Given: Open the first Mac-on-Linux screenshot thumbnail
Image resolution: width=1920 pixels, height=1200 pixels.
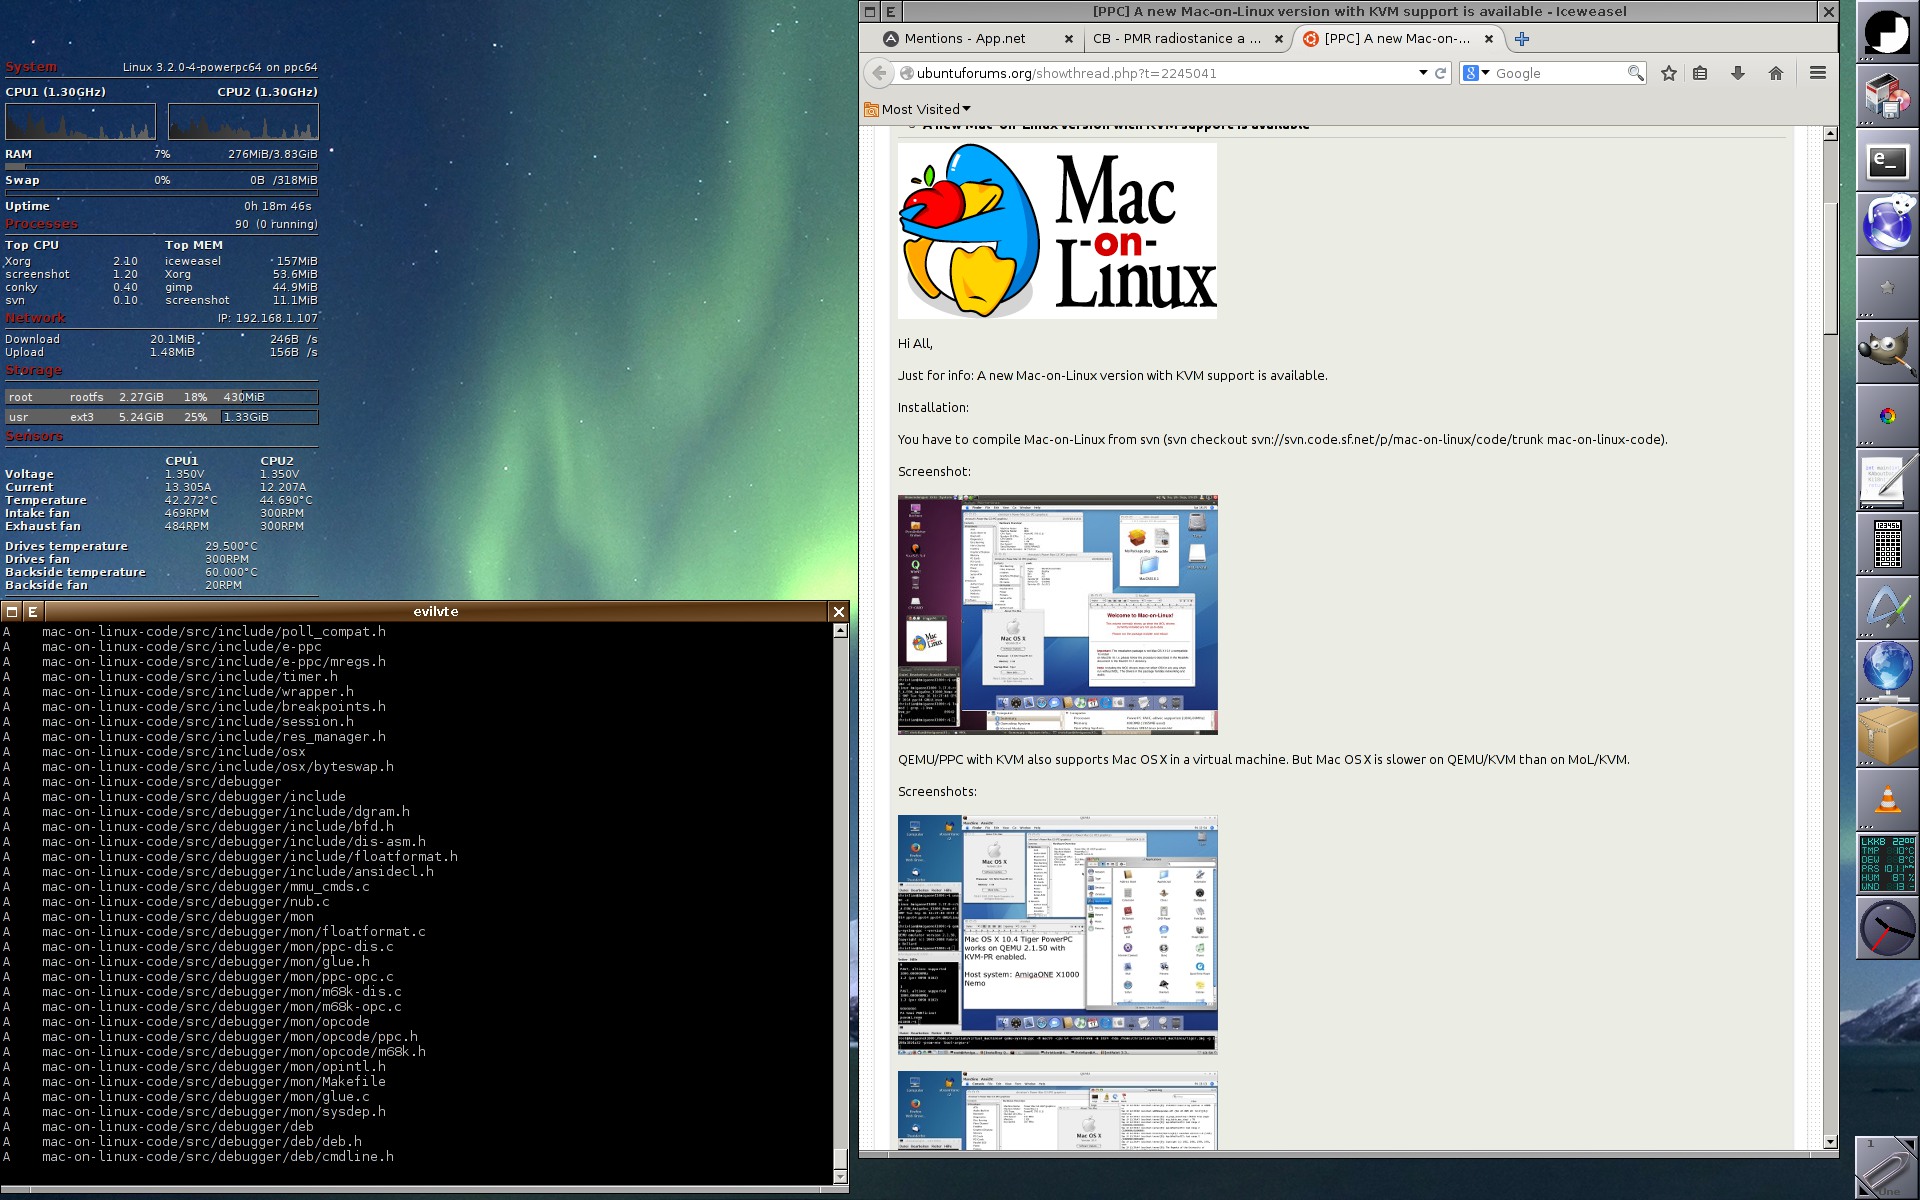Looking at the screenshot, I should point(1057,614).
